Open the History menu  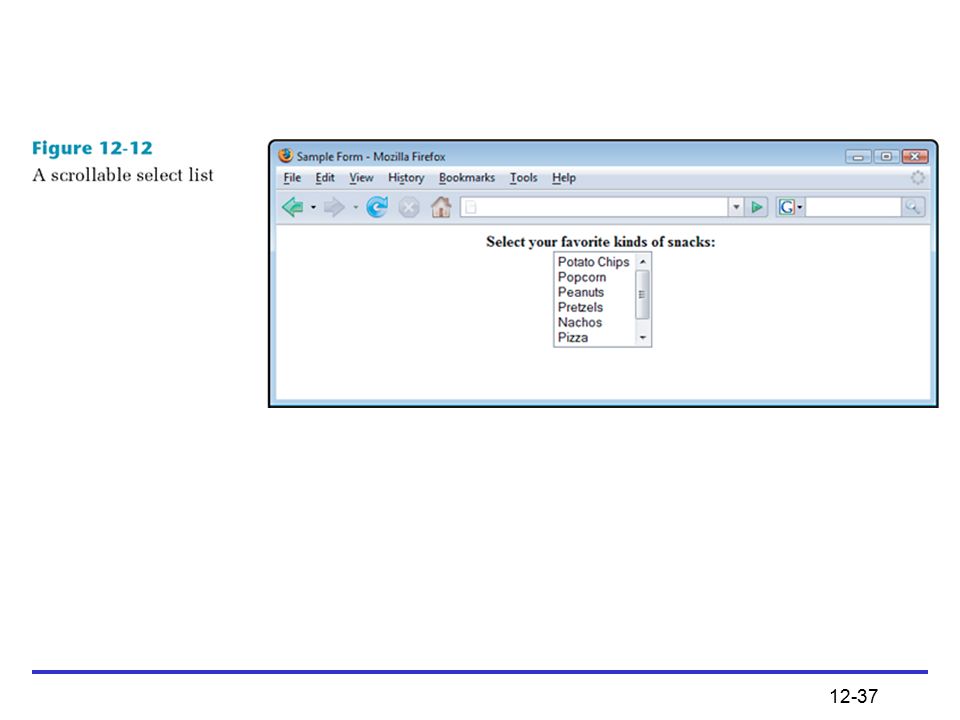406,178
